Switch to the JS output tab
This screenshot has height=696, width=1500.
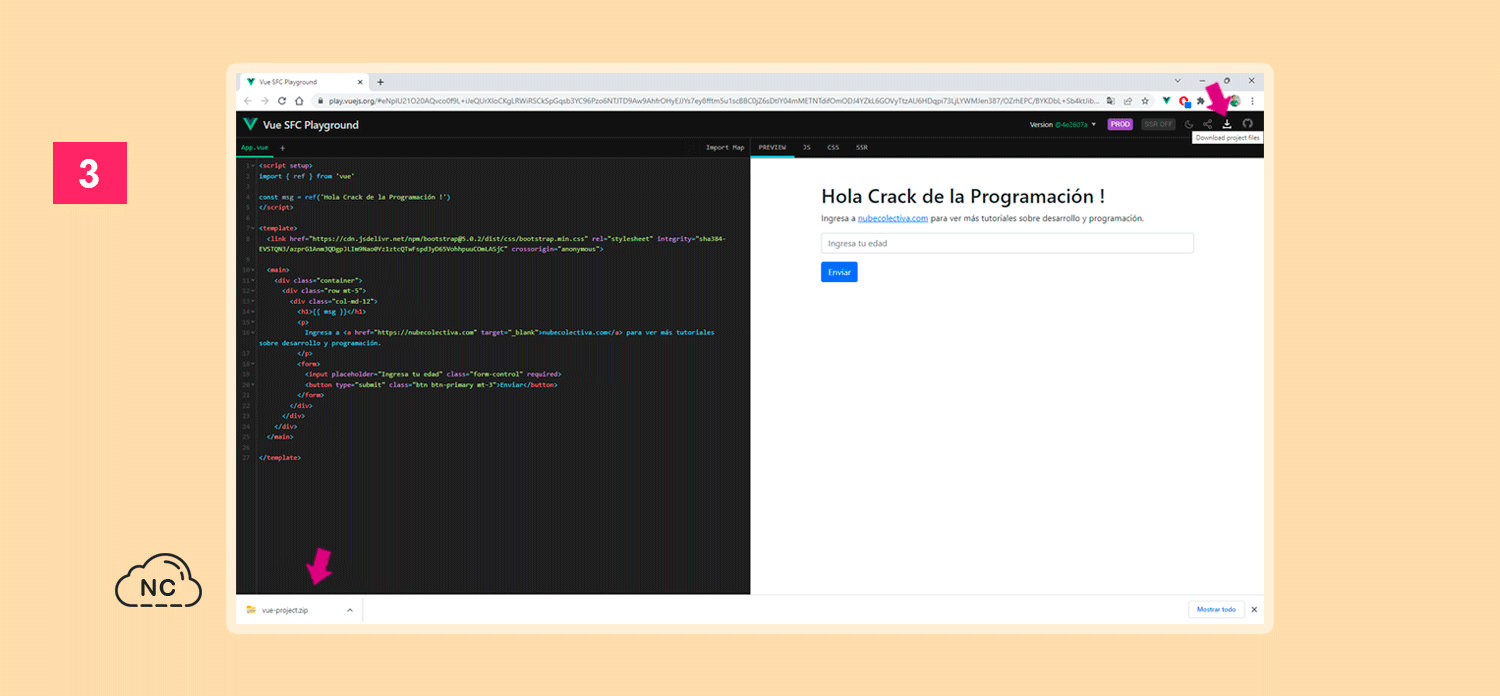coord(807,147)
